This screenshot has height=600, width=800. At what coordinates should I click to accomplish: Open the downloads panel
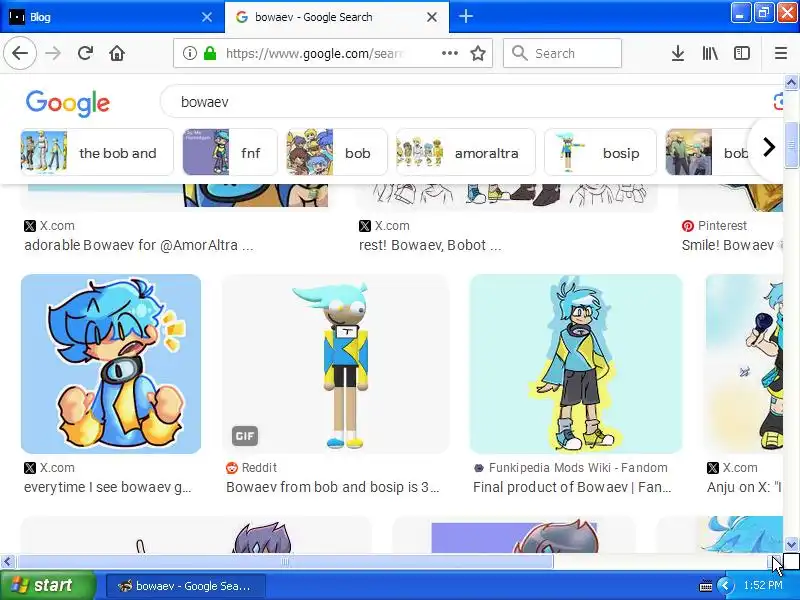[x=678, y=53]
